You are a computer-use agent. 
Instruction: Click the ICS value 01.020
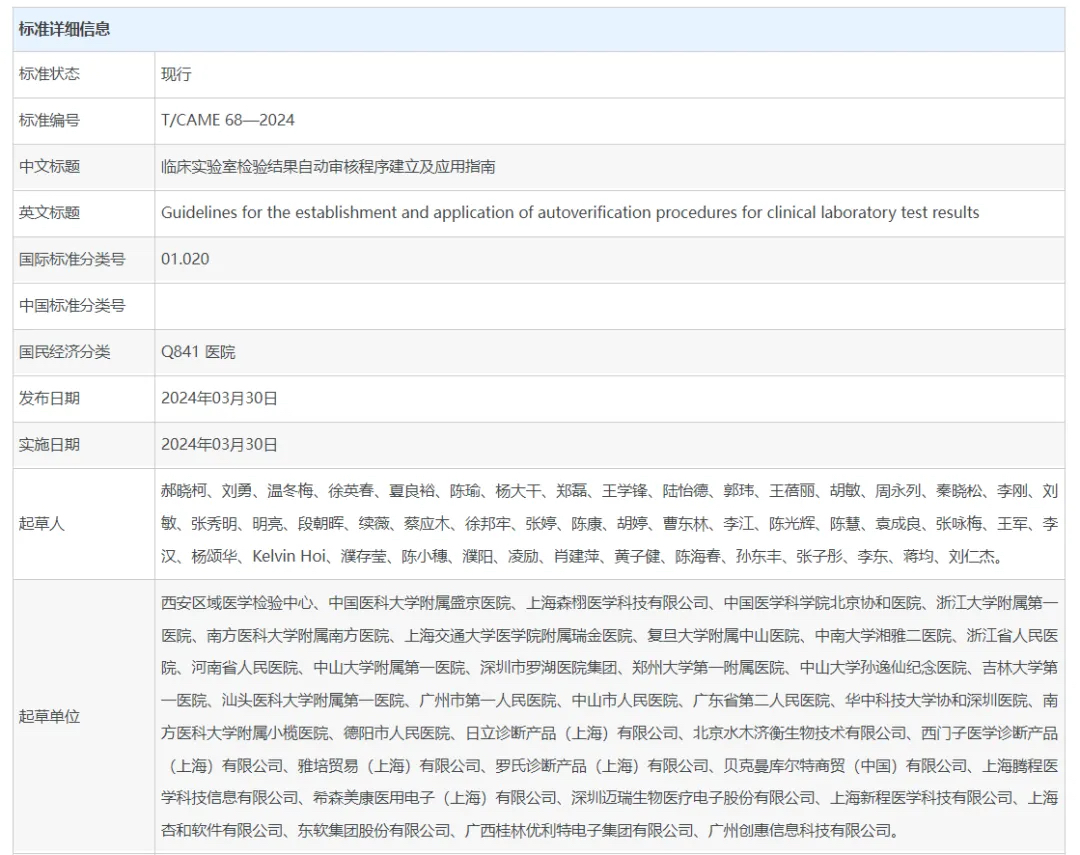[185, 259]
